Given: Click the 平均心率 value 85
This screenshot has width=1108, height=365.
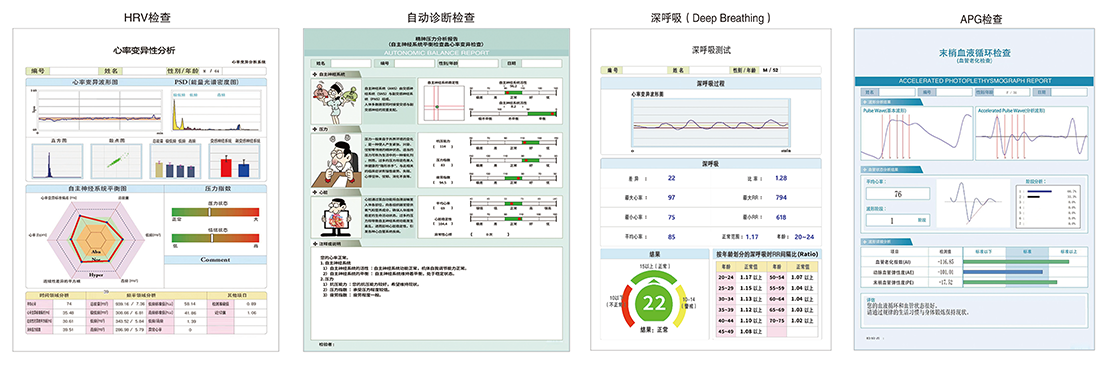Looking at the screenshot, I should [671, 237].
